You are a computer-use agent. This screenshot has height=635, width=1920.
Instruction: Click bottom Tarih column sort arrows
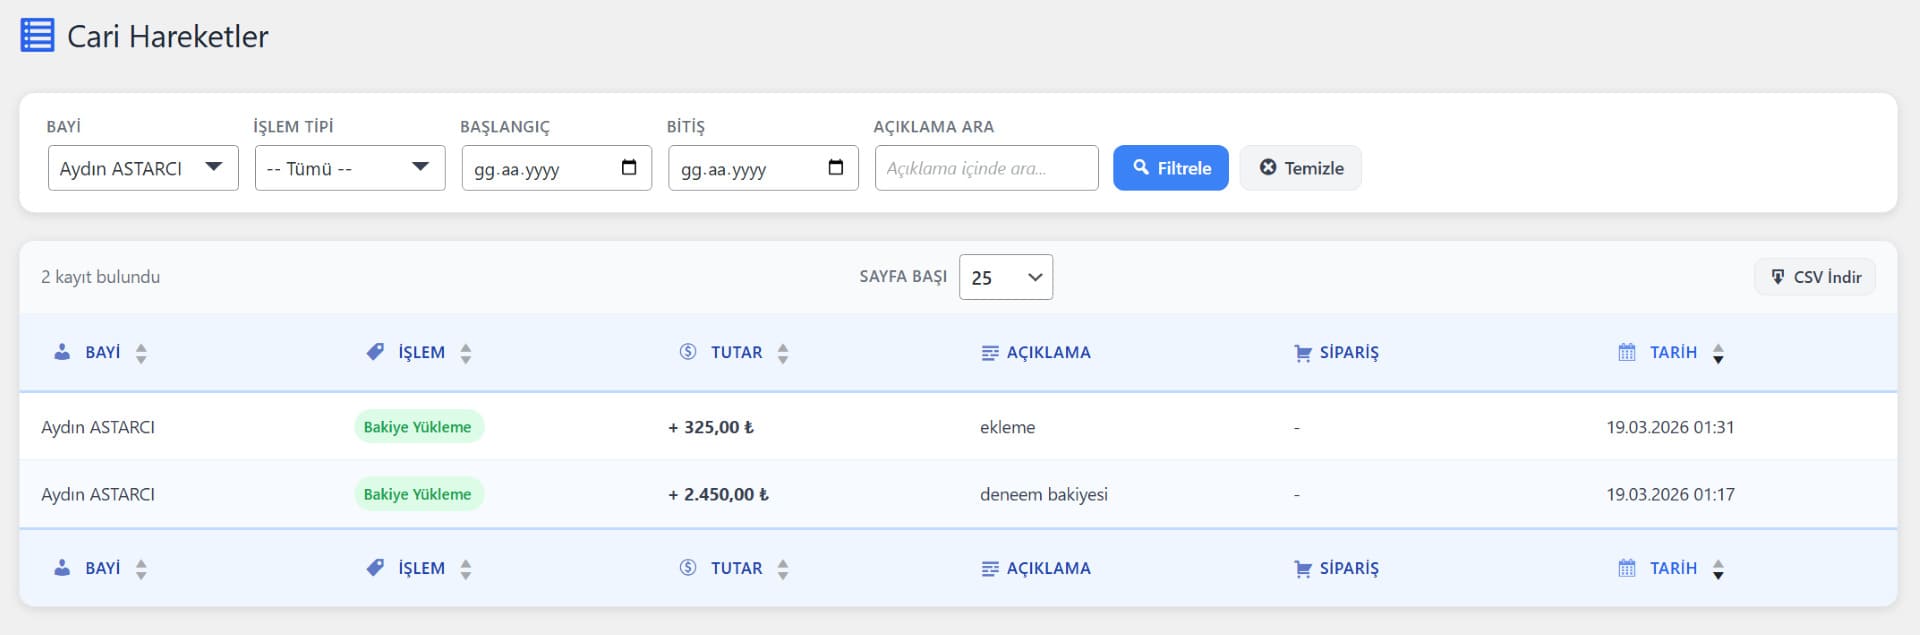click(1718, 569)
